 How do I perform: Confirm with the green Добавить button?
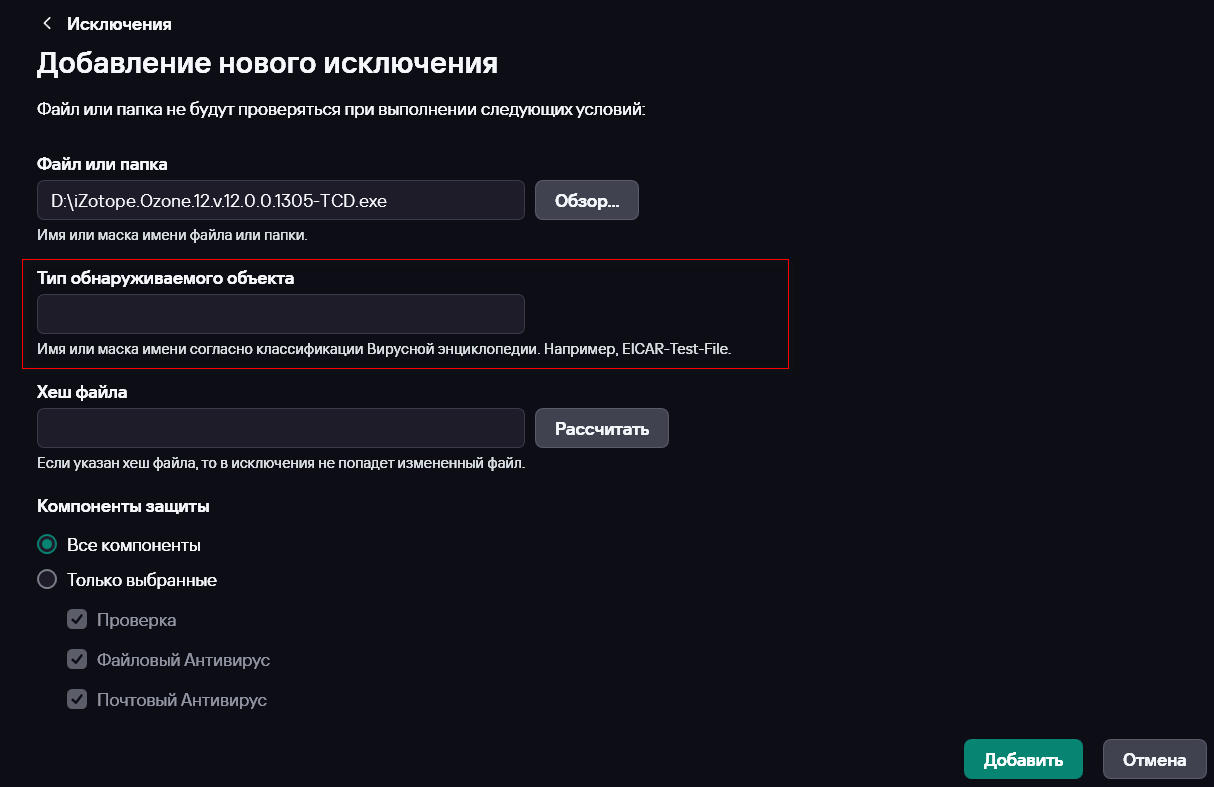(x=1022, y=759)
